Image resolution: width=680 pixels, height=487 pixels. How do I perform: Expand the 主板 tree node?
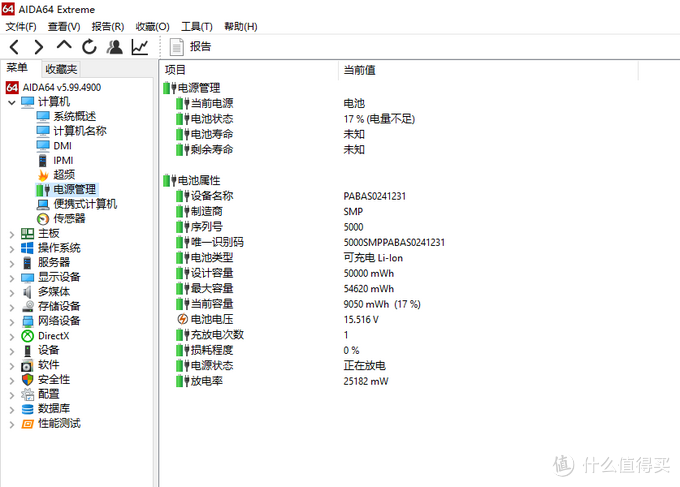point(12,234)
